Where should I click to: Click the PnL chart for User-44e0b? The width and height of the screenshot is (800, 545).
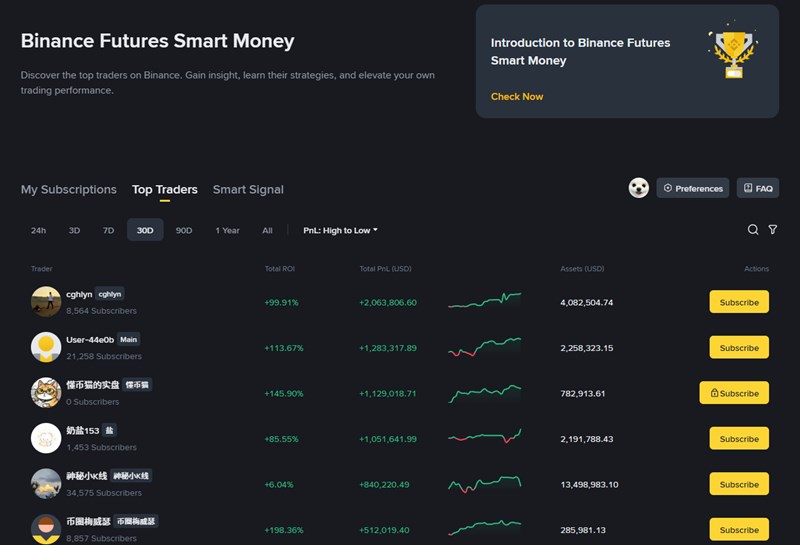click(x=484, y=347)
